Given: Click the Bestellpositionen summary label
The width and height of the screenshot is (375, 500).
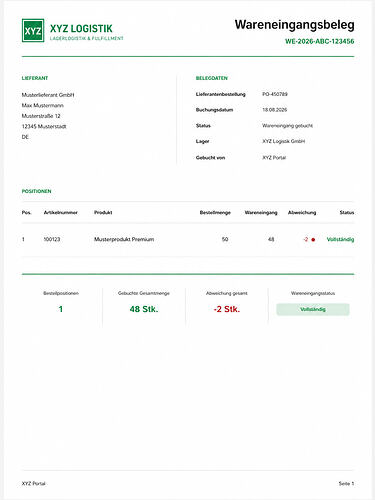Looking at the screenshot, I should pyautogui.click(x=61, y=293).
